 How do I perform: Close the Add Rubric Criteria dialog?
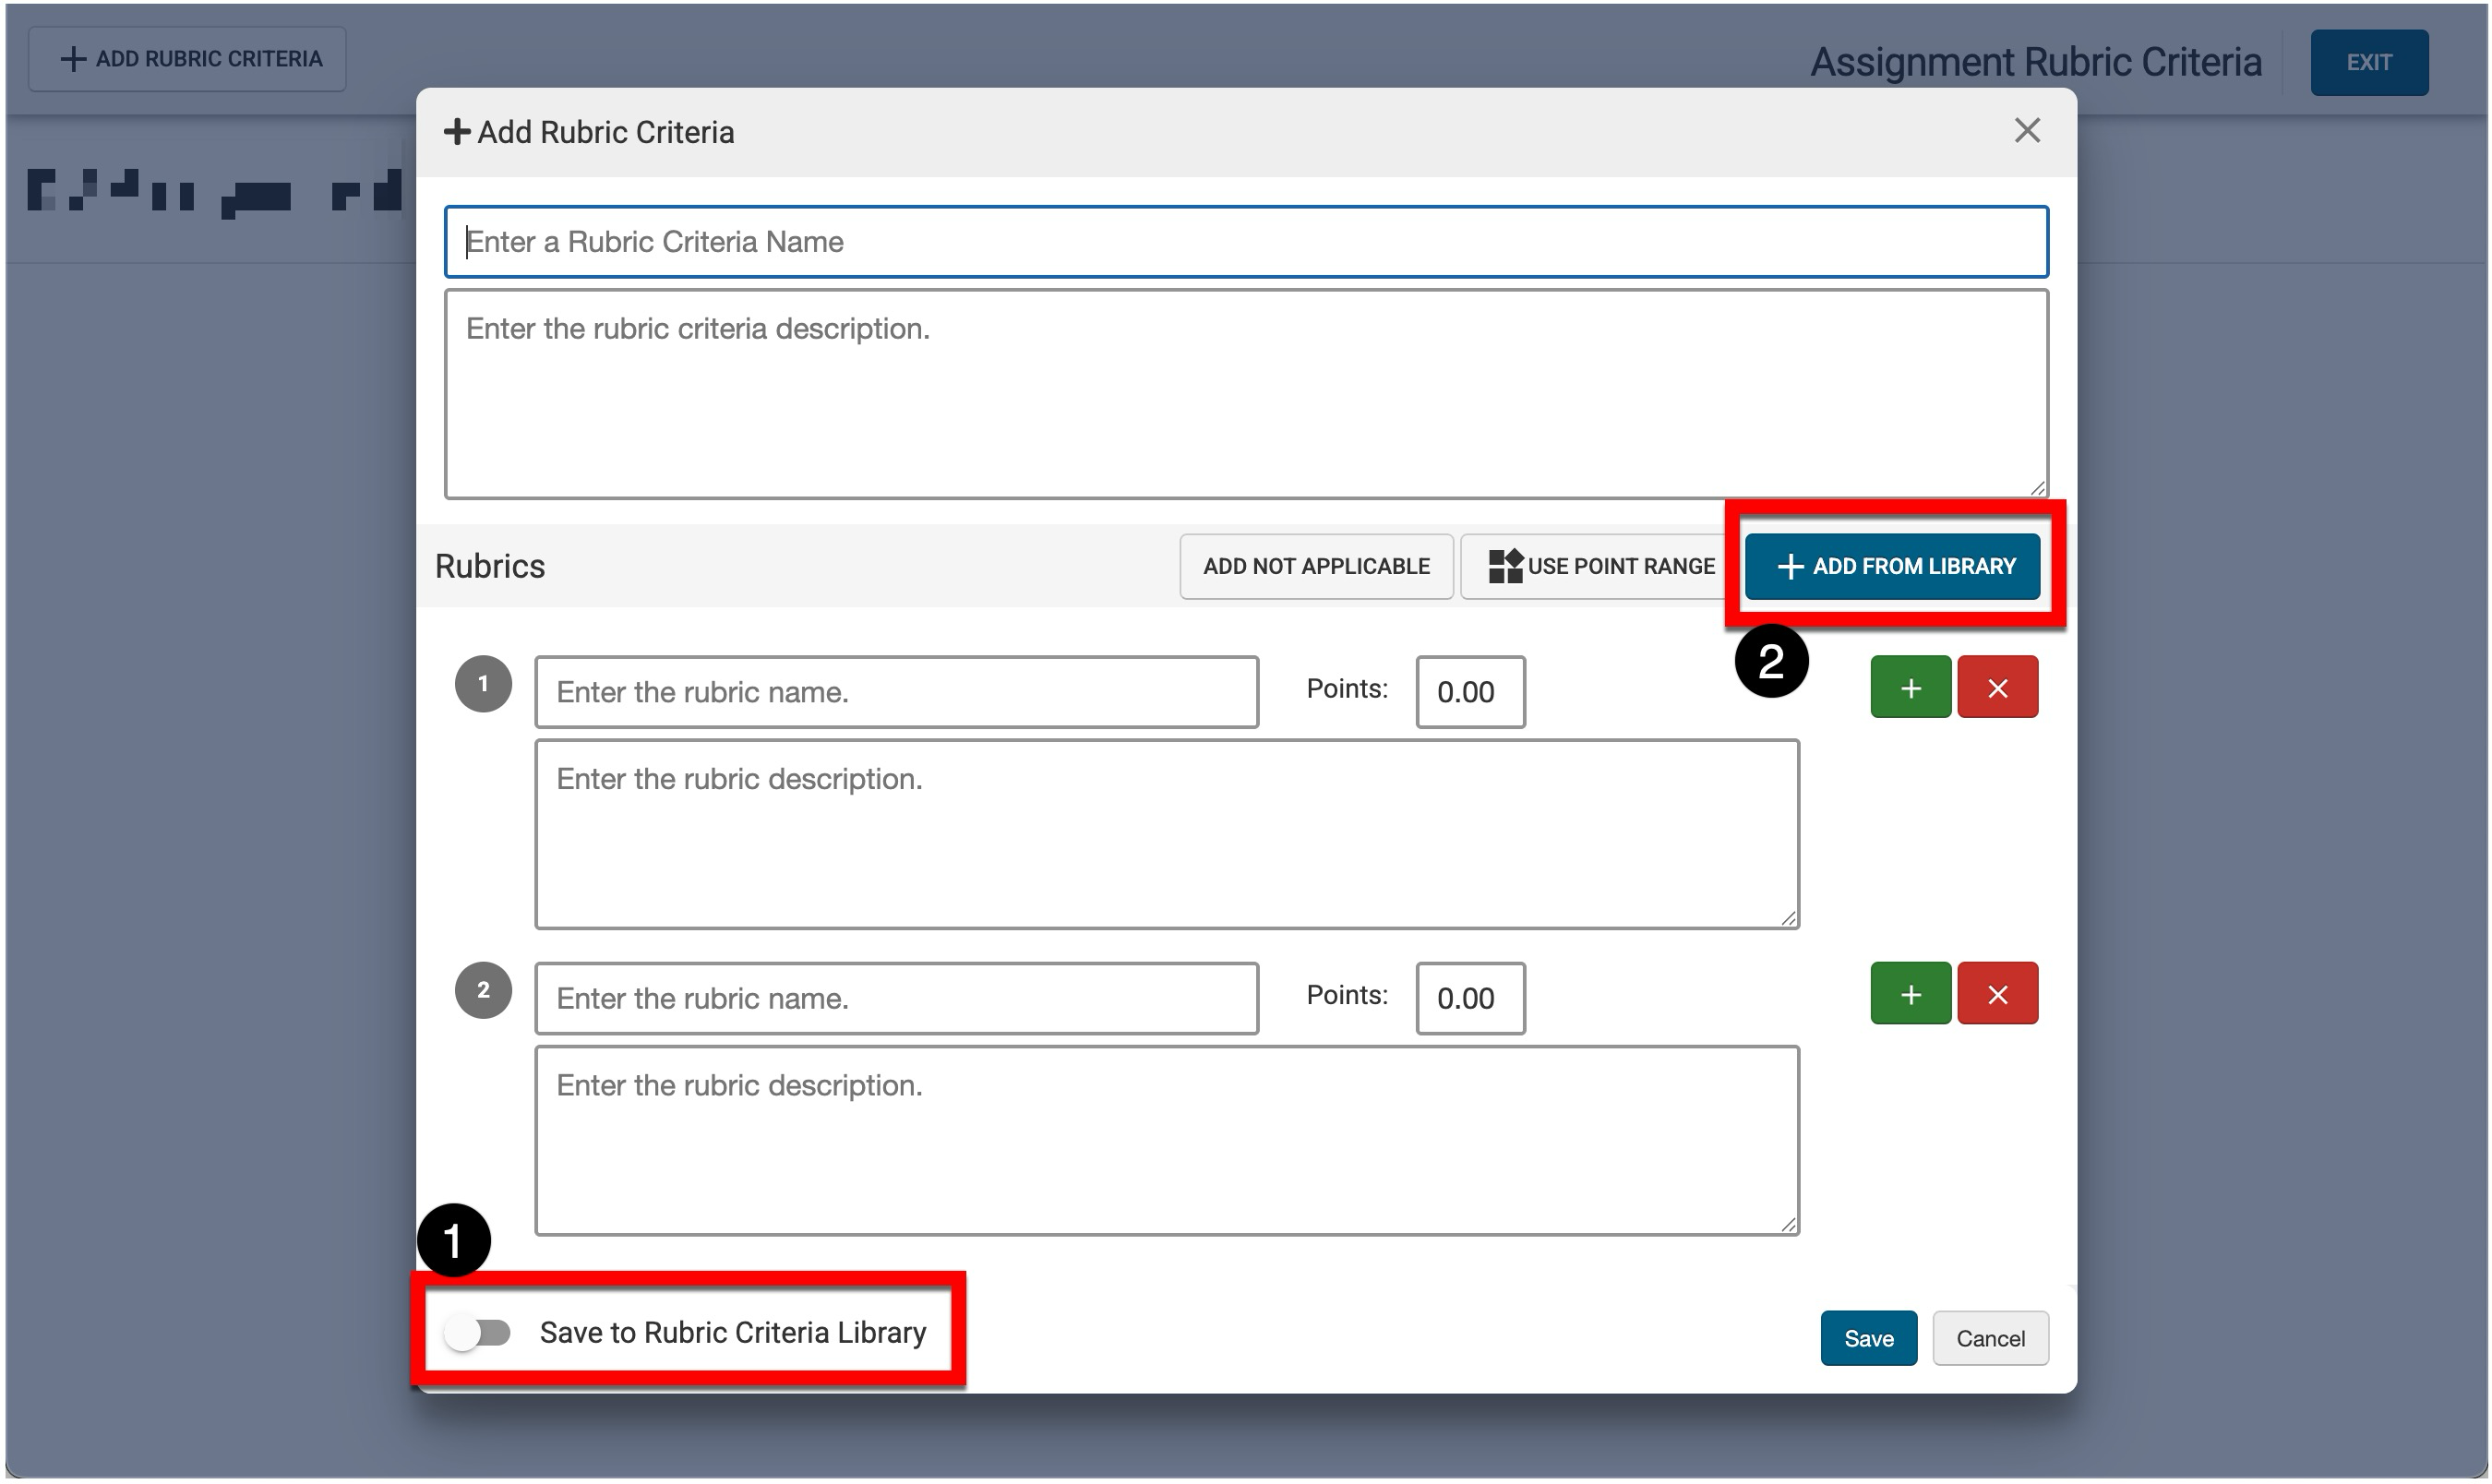[x=2026, y=131]
